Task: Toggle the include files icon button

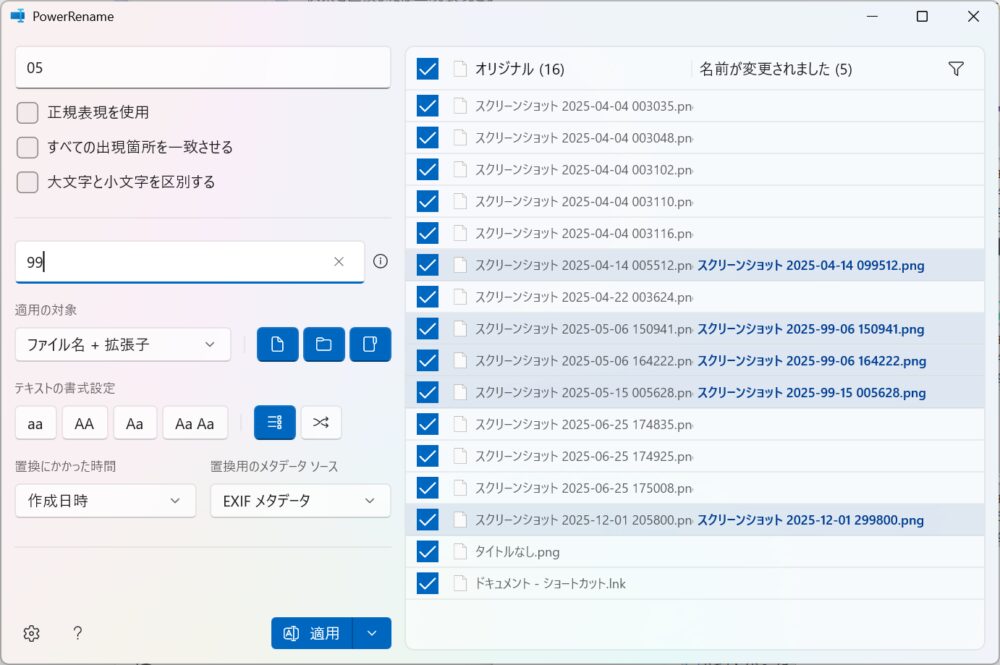Action: (x=277, y=344)
